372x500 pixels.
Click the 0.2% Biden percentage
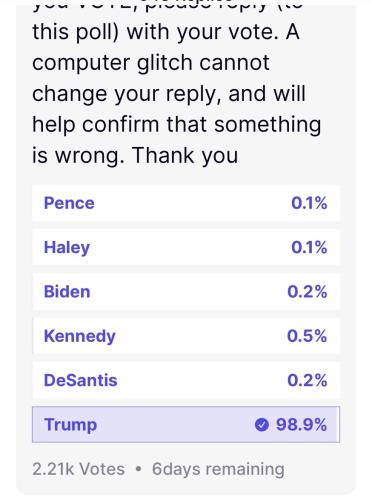click(307, 292)
